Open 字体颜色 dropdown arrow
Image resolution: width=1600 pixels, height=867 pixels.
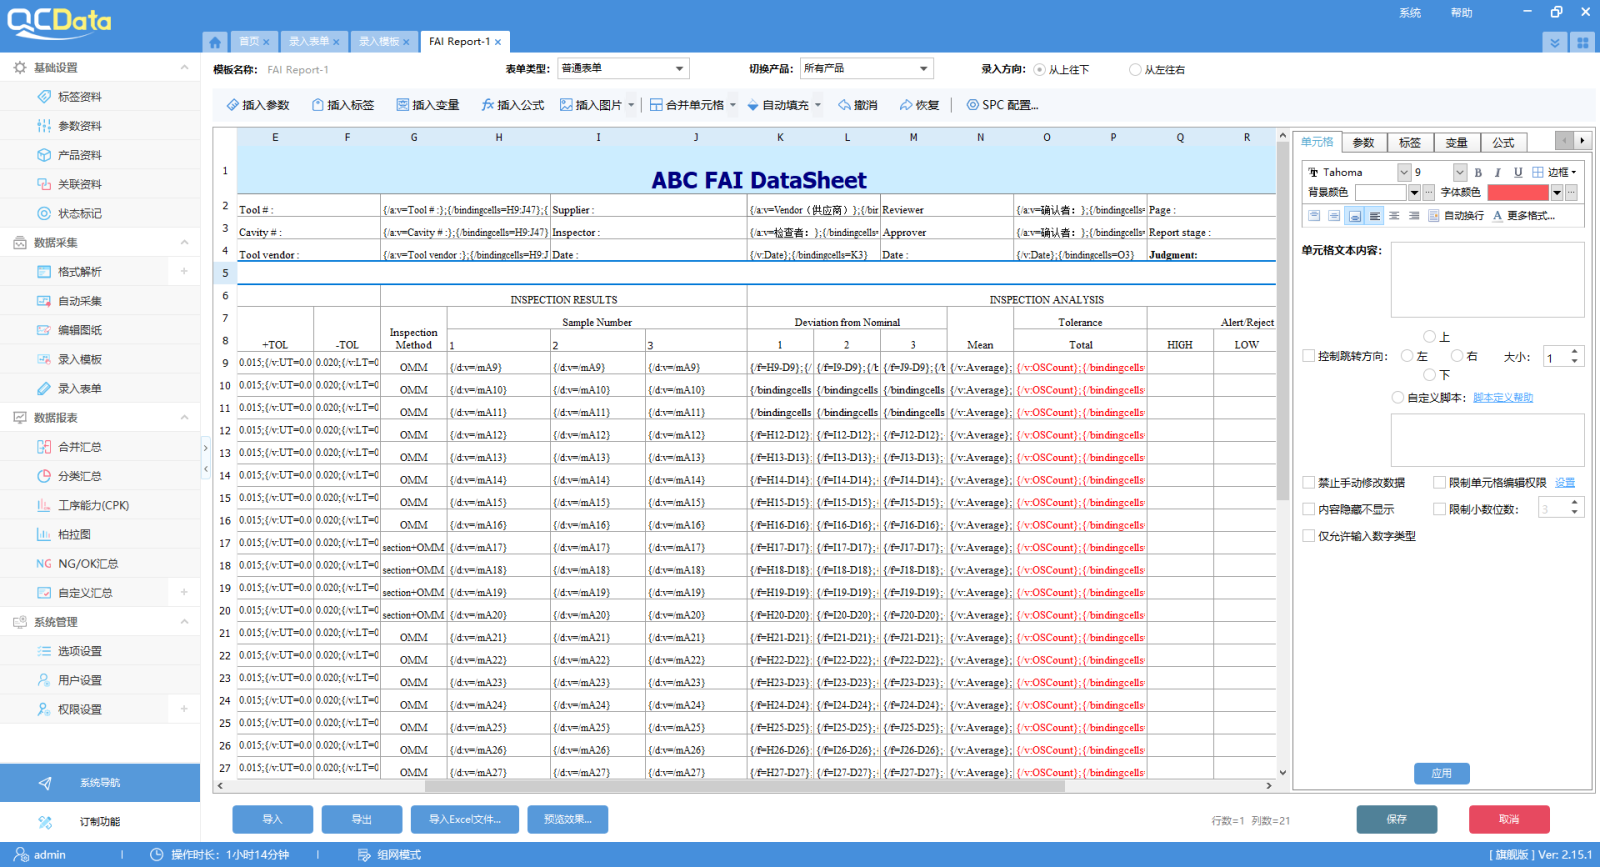(x=1557, y=193)
